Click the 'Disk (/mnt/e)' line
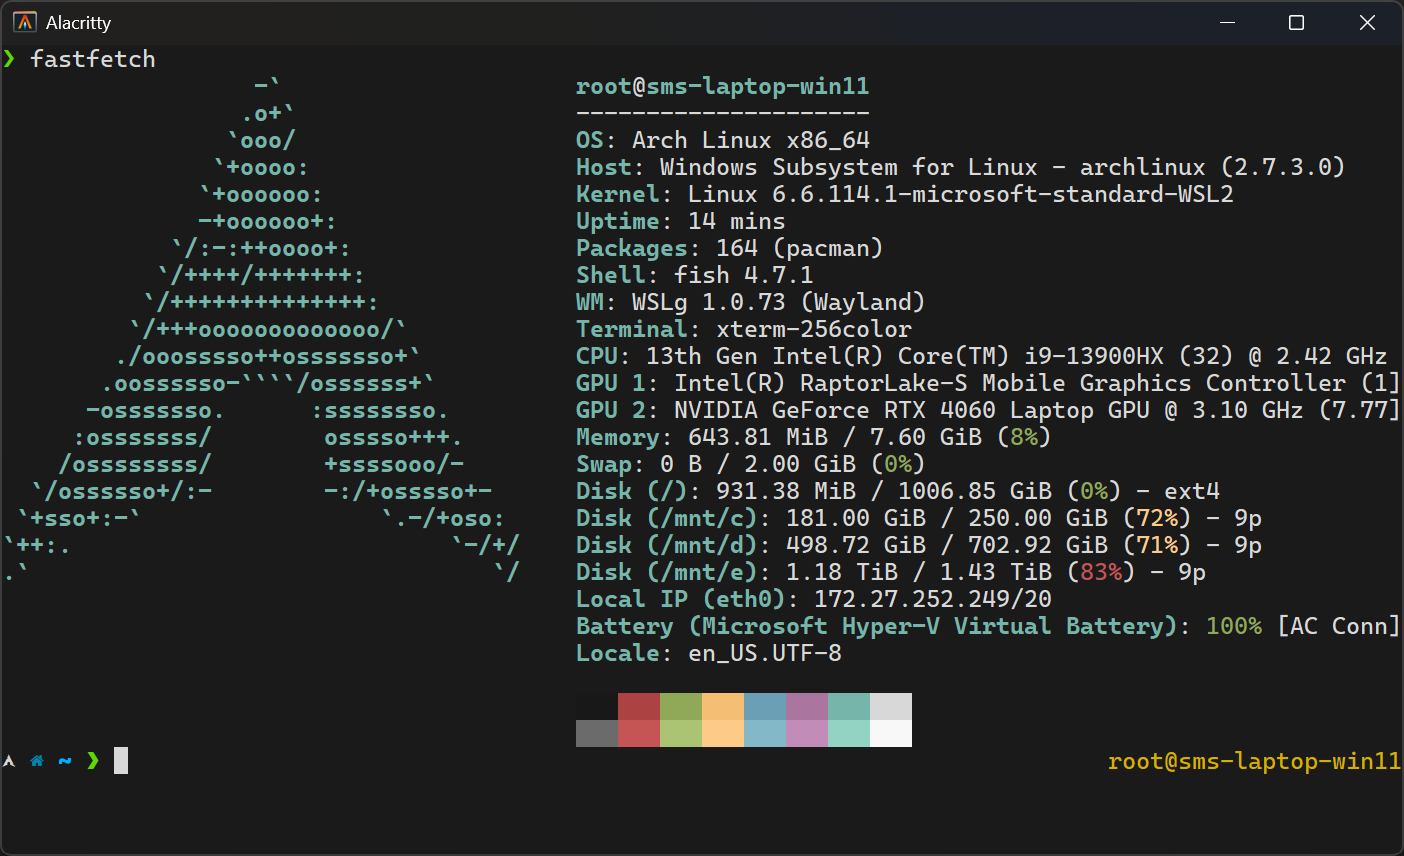Screen dimensions: 1404x856 tap(891, 572)
